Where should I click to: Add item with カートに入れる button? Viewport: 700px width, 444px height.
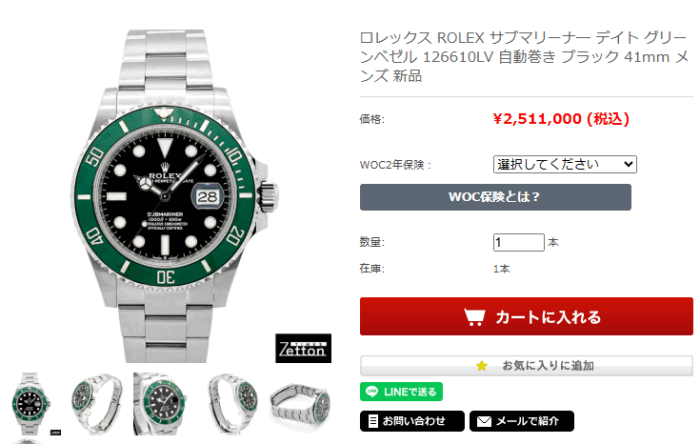click(x=526, y=316)
